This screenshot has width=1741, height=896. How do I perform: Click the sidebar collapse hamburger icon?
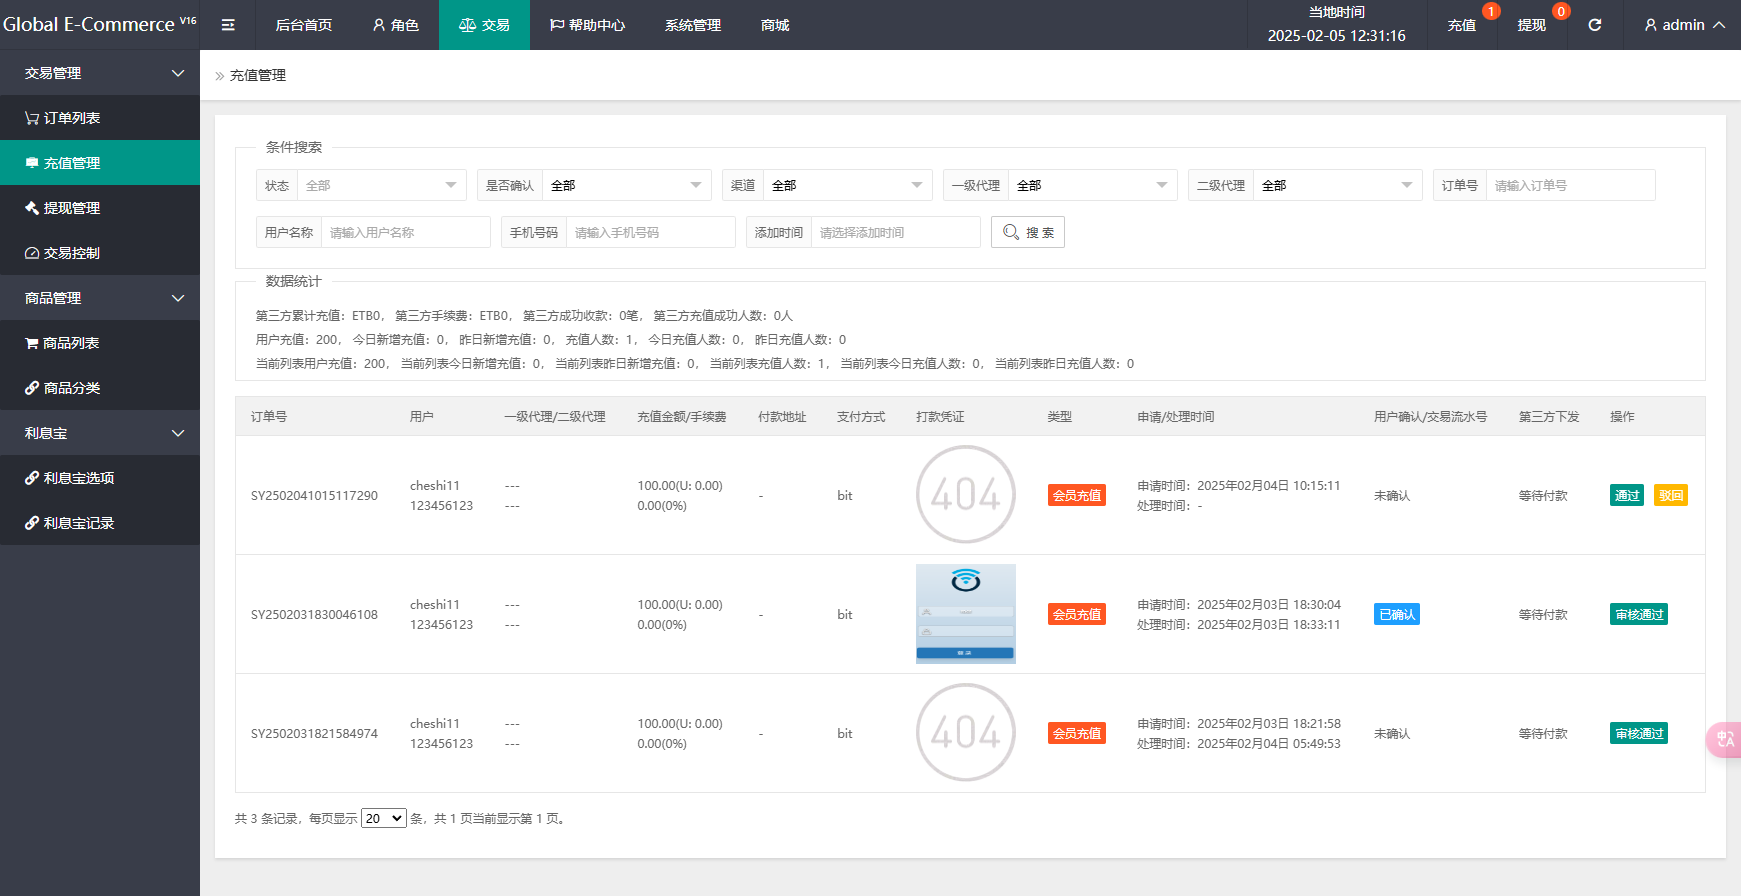[228, 25]
